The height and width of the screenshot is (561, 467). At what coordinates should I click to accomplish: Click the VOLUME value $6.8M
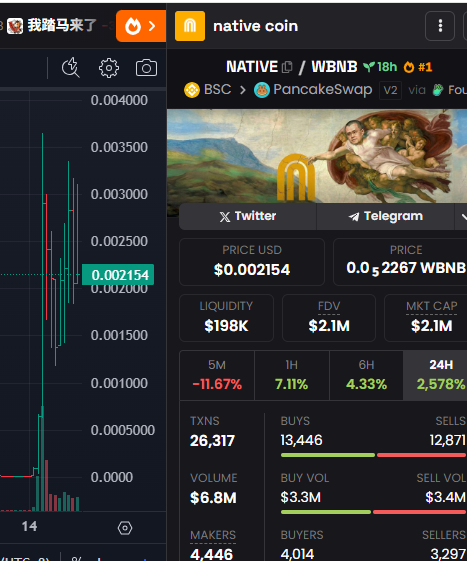(213, 498)
